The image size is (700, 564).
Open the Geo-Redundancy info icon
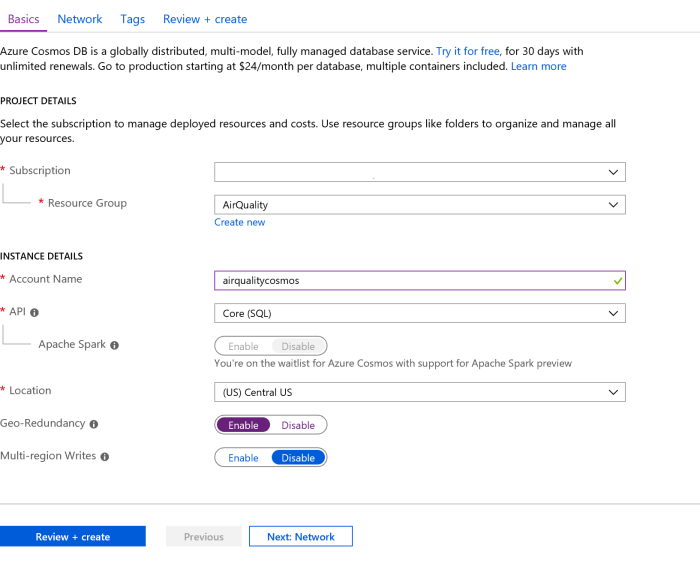pyautogui.click(x=94, y=424)
